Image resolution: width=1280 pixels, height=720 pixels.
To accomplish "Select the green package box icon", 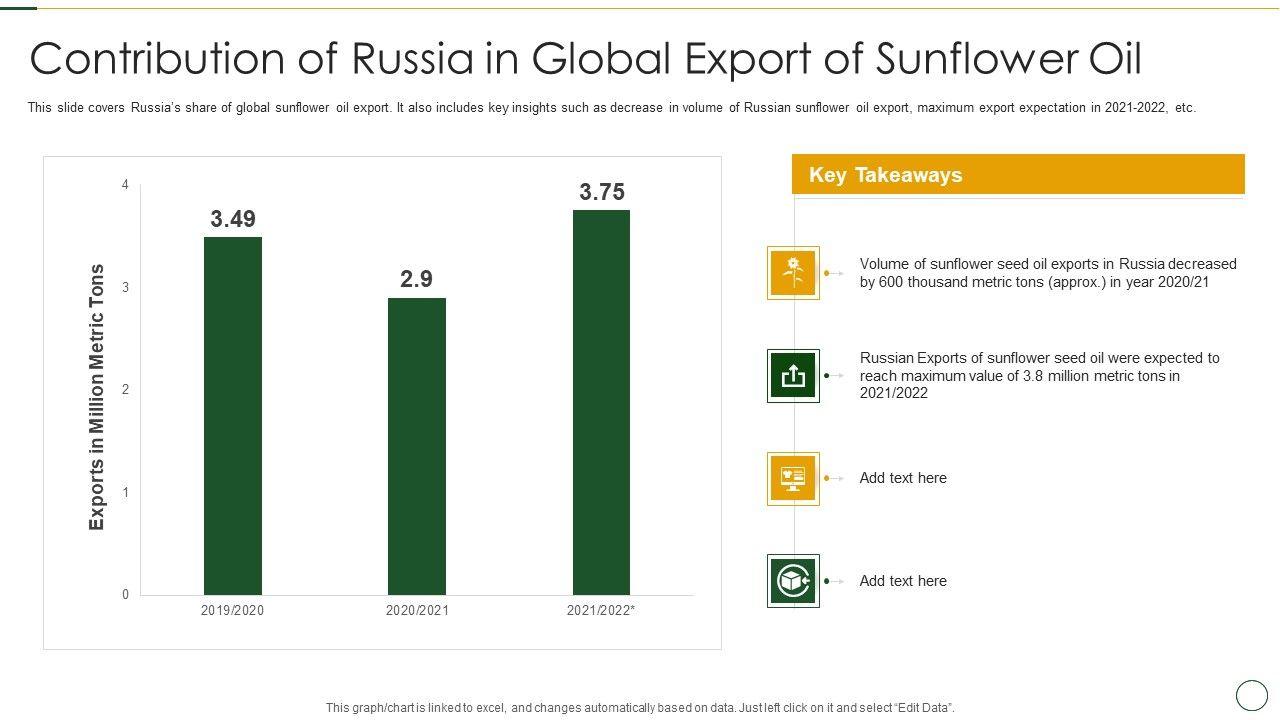I will pyautogui.click(x=793, y=581).
